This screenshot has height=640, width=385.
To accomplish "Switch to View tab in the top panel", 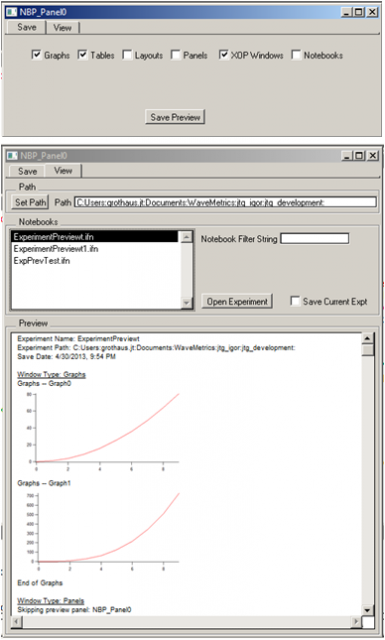I will [x=62, y=28].
